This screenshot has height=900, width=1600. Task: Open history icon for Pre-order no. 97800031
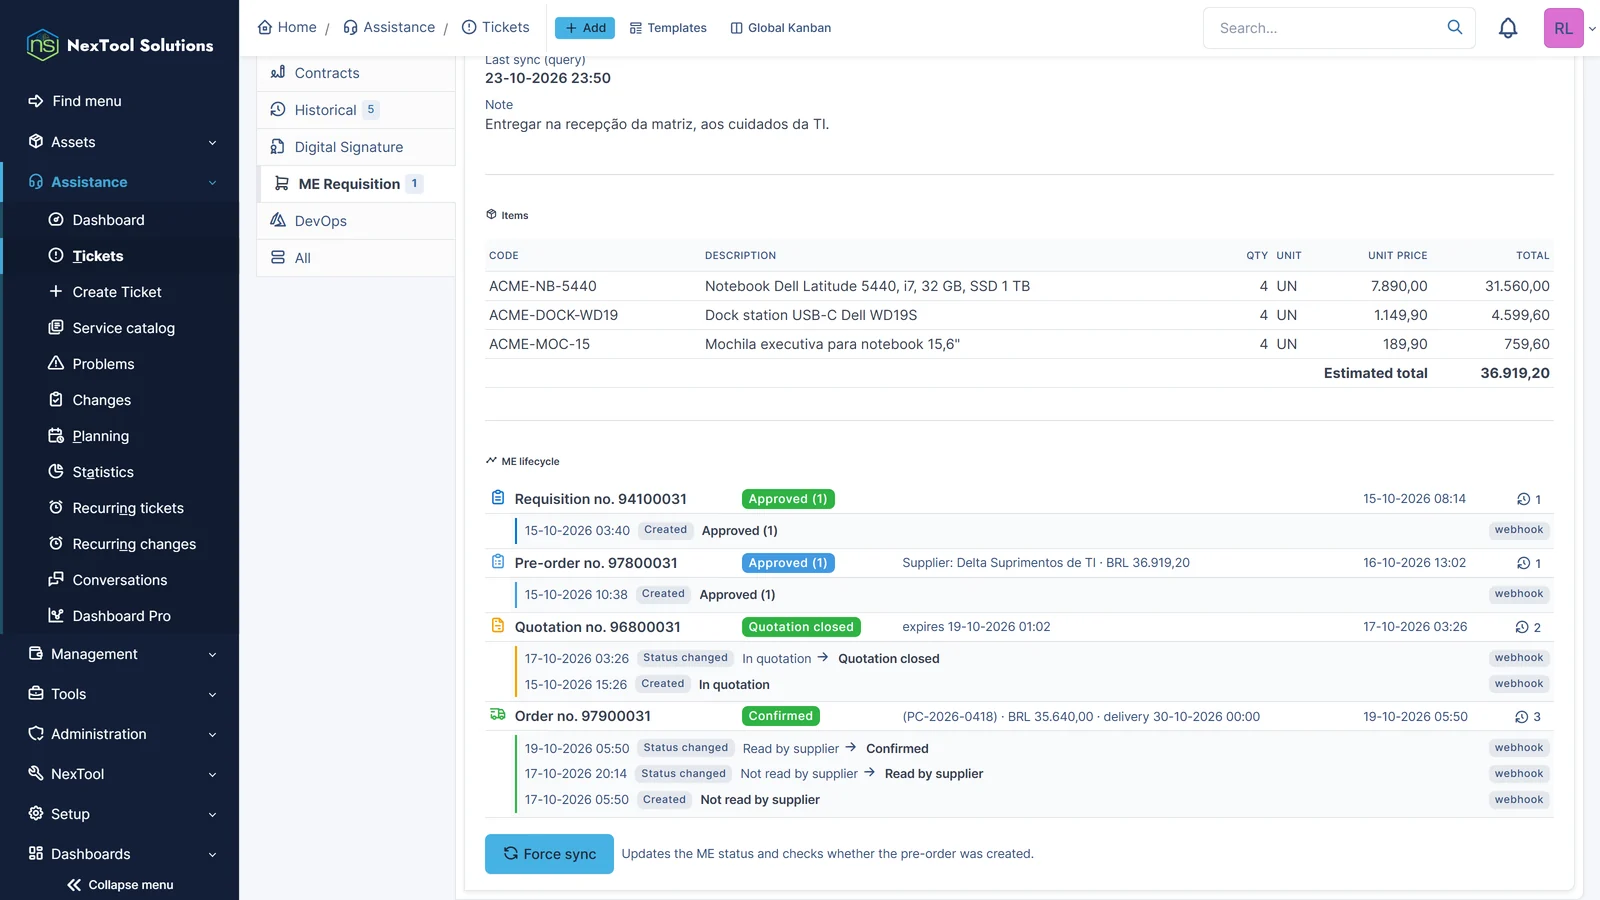tap(1523, 563)
